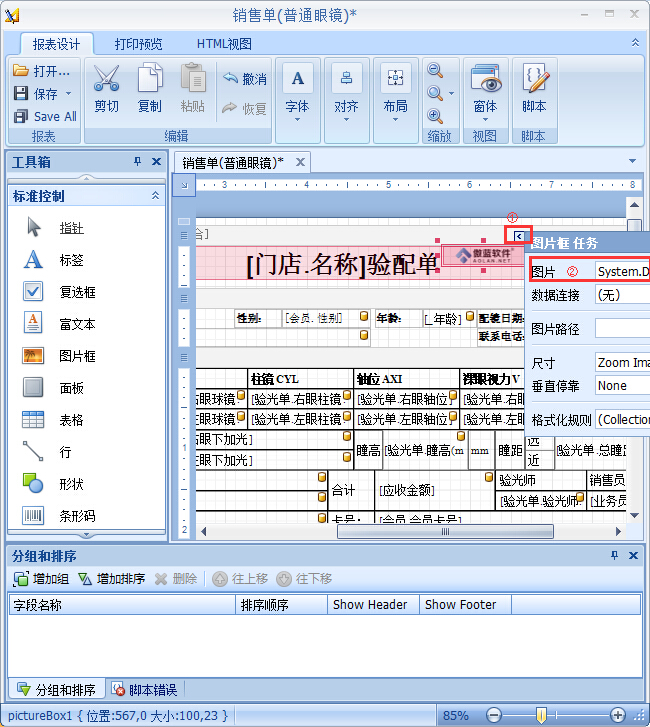Viewport: 650px width, 727px height.
Task: Open the 脚本 script editor icon
Action: 534,80
